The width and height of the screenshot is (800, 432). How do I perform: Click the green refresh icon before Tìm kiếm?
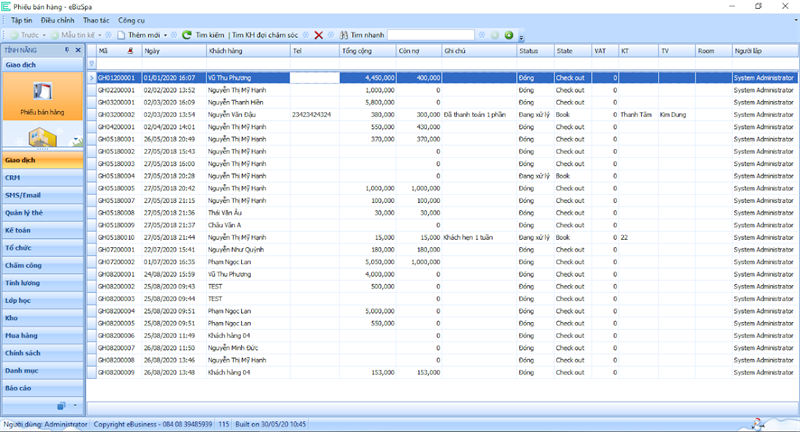(187, 35)
